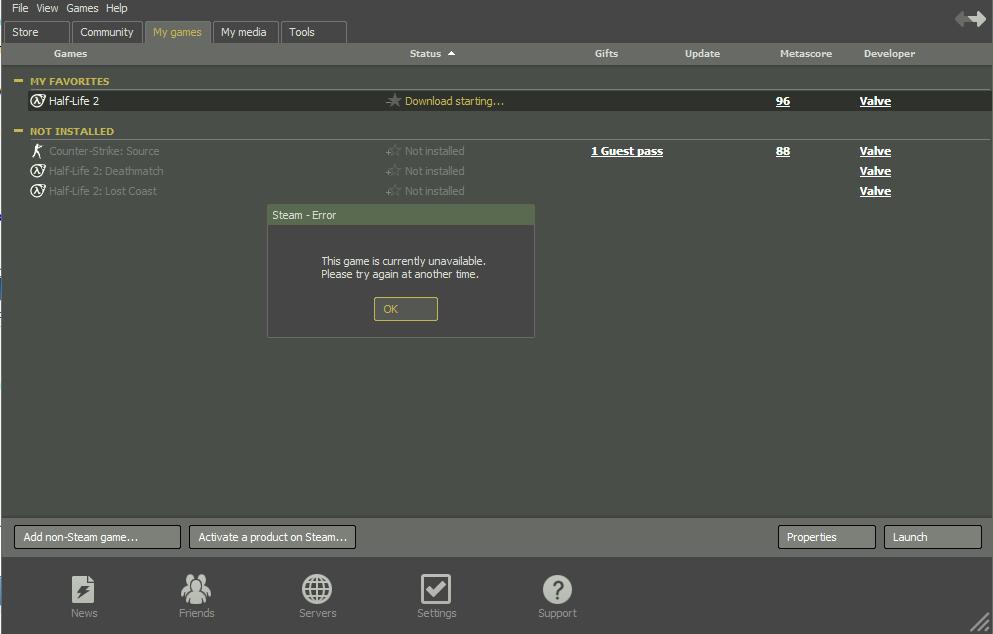Viewport: 993px width, 634px height.
Task: Switch to the Community tab
Action: tap(107, 32)
